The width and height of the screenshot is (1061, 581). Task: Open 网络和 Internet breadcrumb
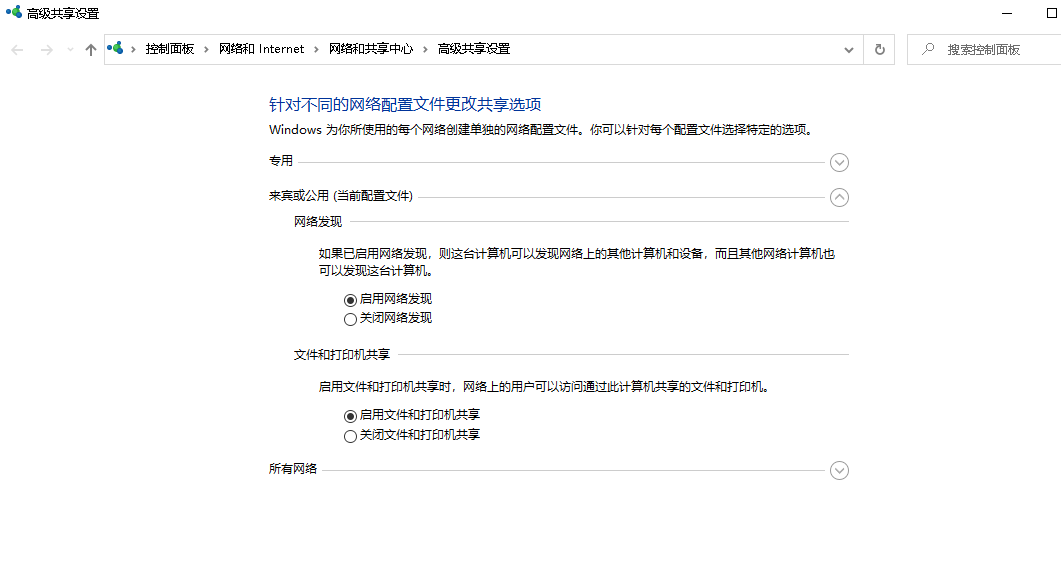261,49
